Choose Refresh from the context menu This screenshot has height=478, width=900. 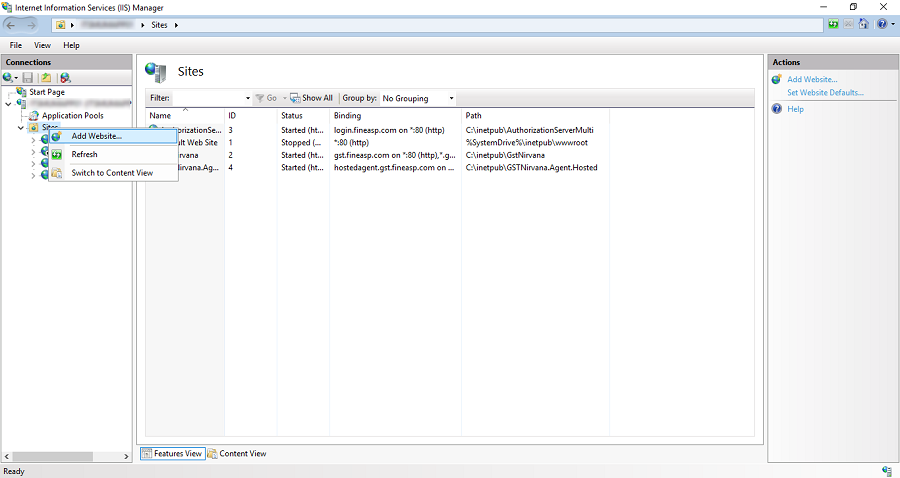pos(113,154)
